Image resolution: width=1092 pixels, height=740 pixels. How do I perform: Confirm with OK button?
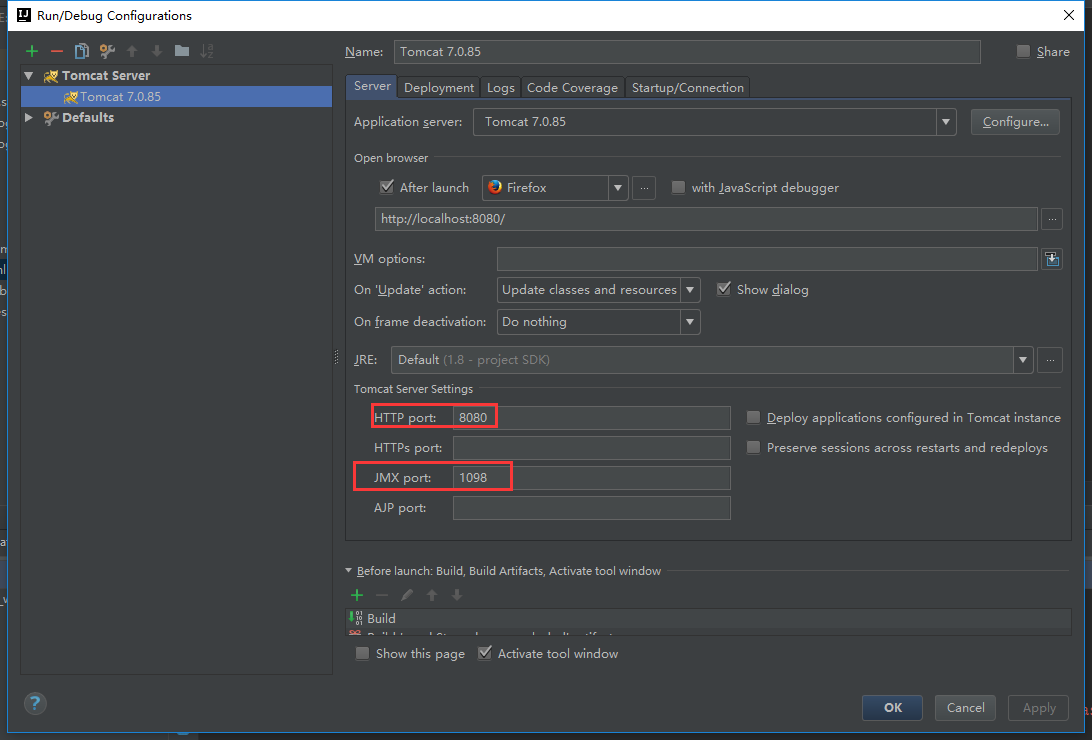click(x=892, y=708)
